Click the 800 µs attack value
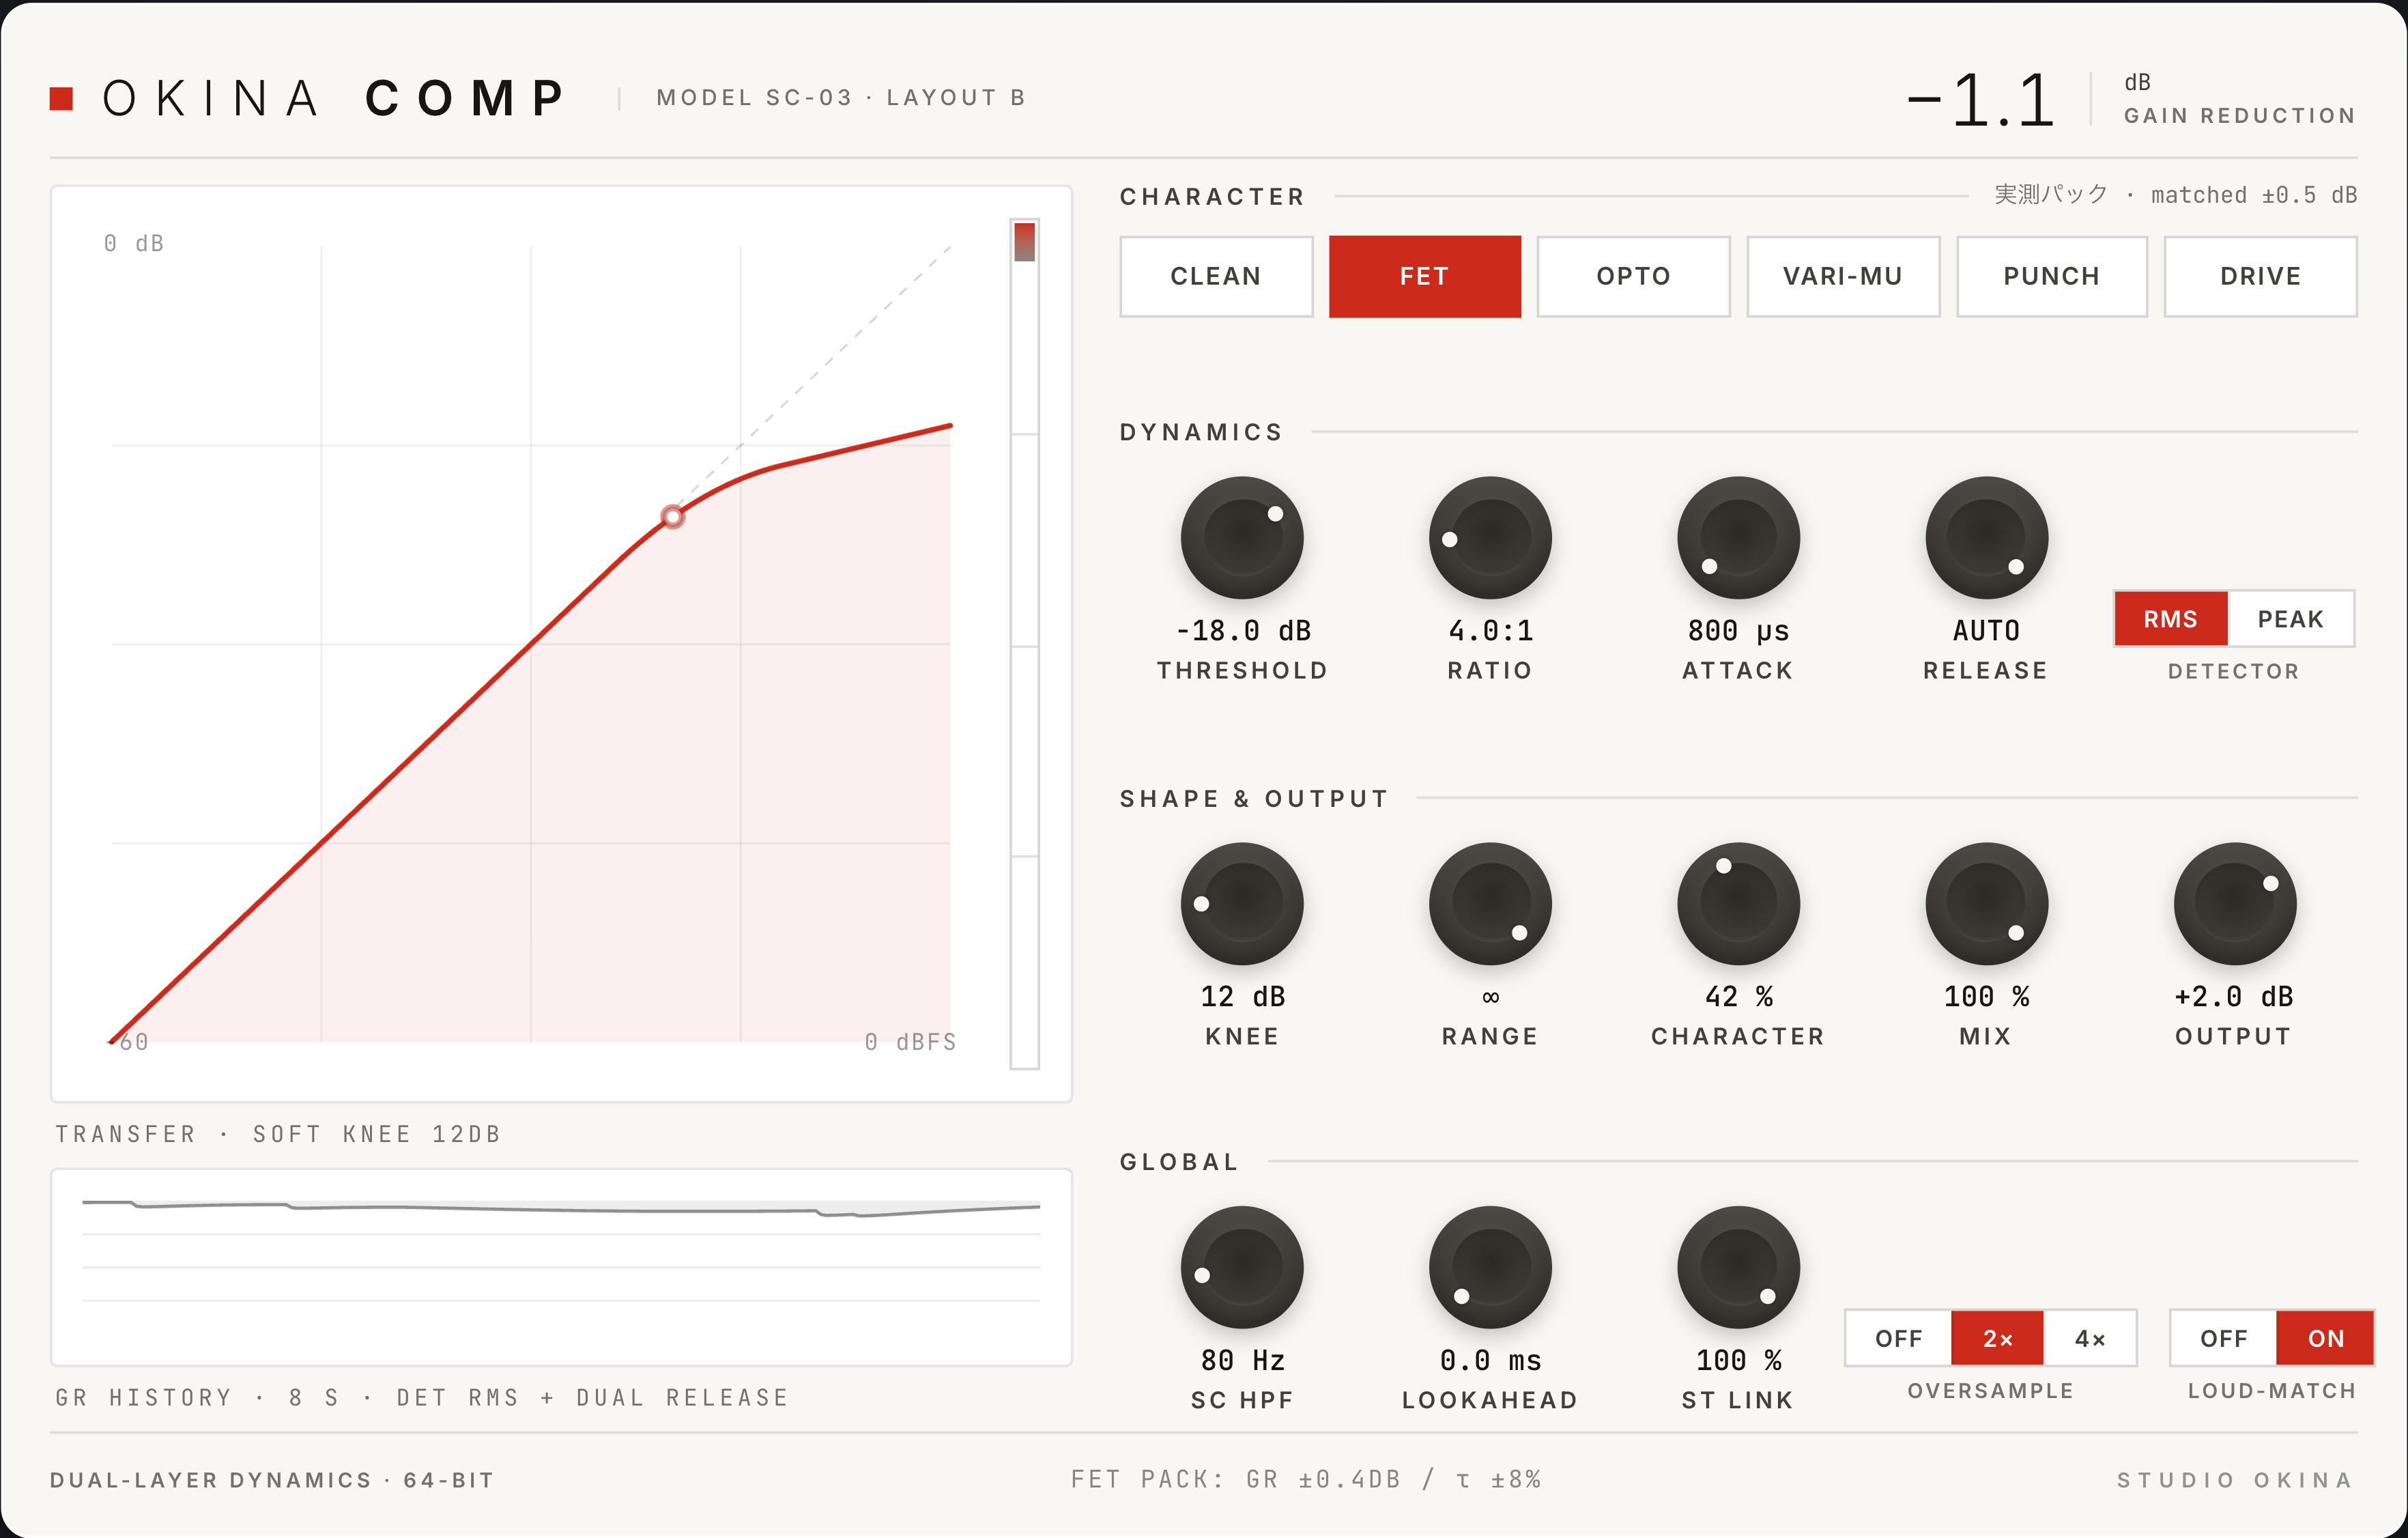The image size is (2408, 1538). tap(1738, 631)
